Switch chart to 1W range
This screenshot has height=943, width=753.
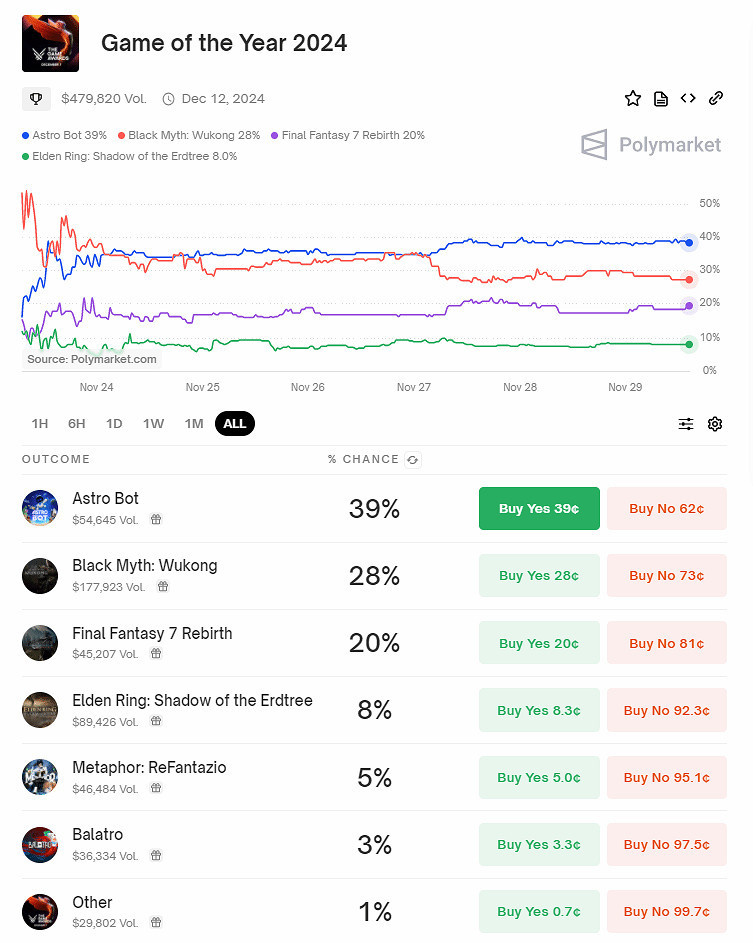pyautogui.click(x=153, y=424)
